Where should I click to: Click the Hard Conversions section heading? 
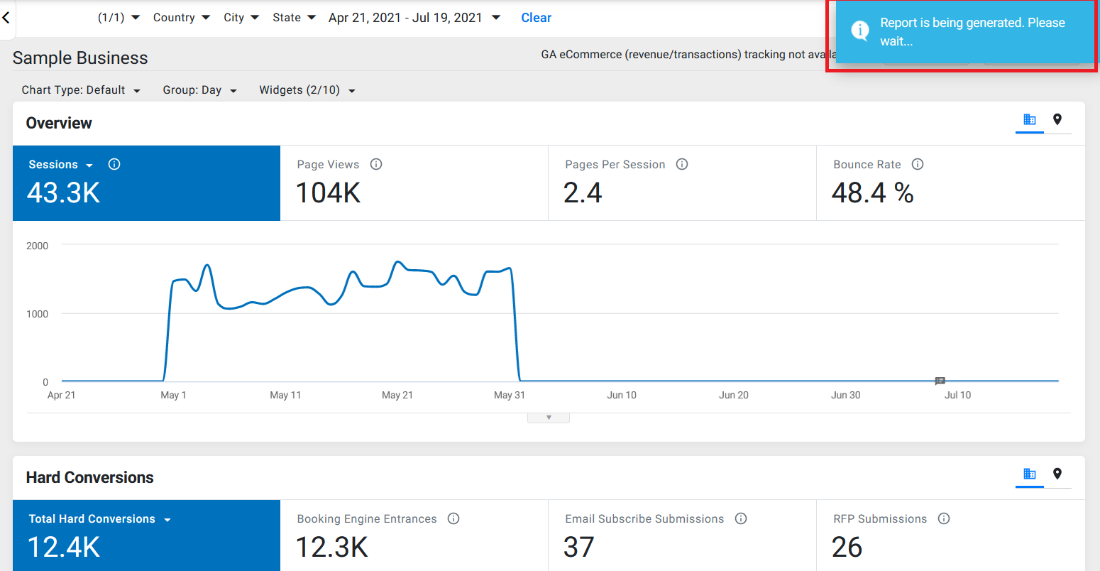point(90,478)
